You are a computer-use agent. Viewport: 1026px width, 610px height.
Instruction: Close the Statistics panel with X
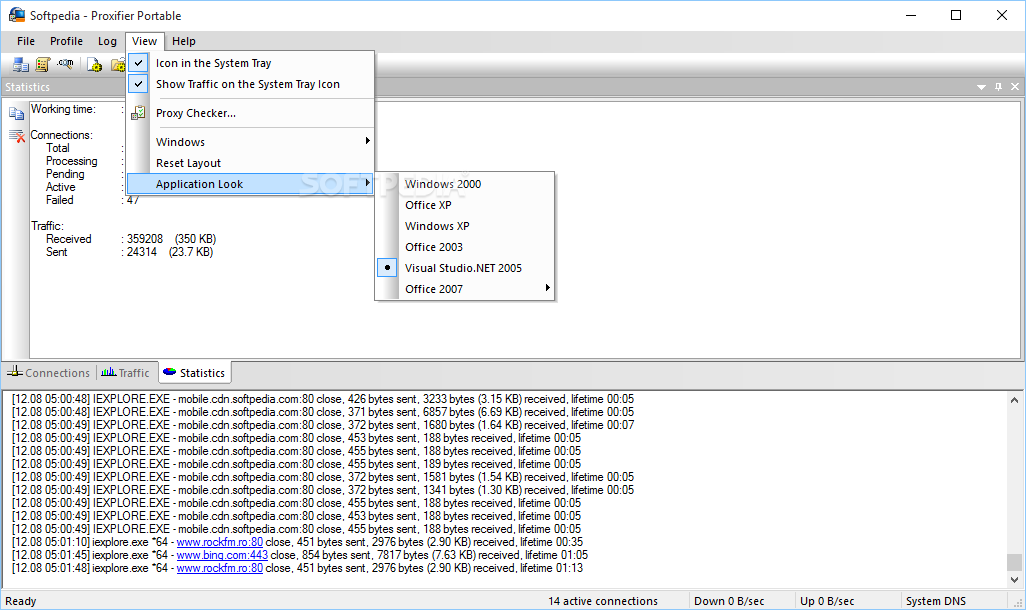1015,86
